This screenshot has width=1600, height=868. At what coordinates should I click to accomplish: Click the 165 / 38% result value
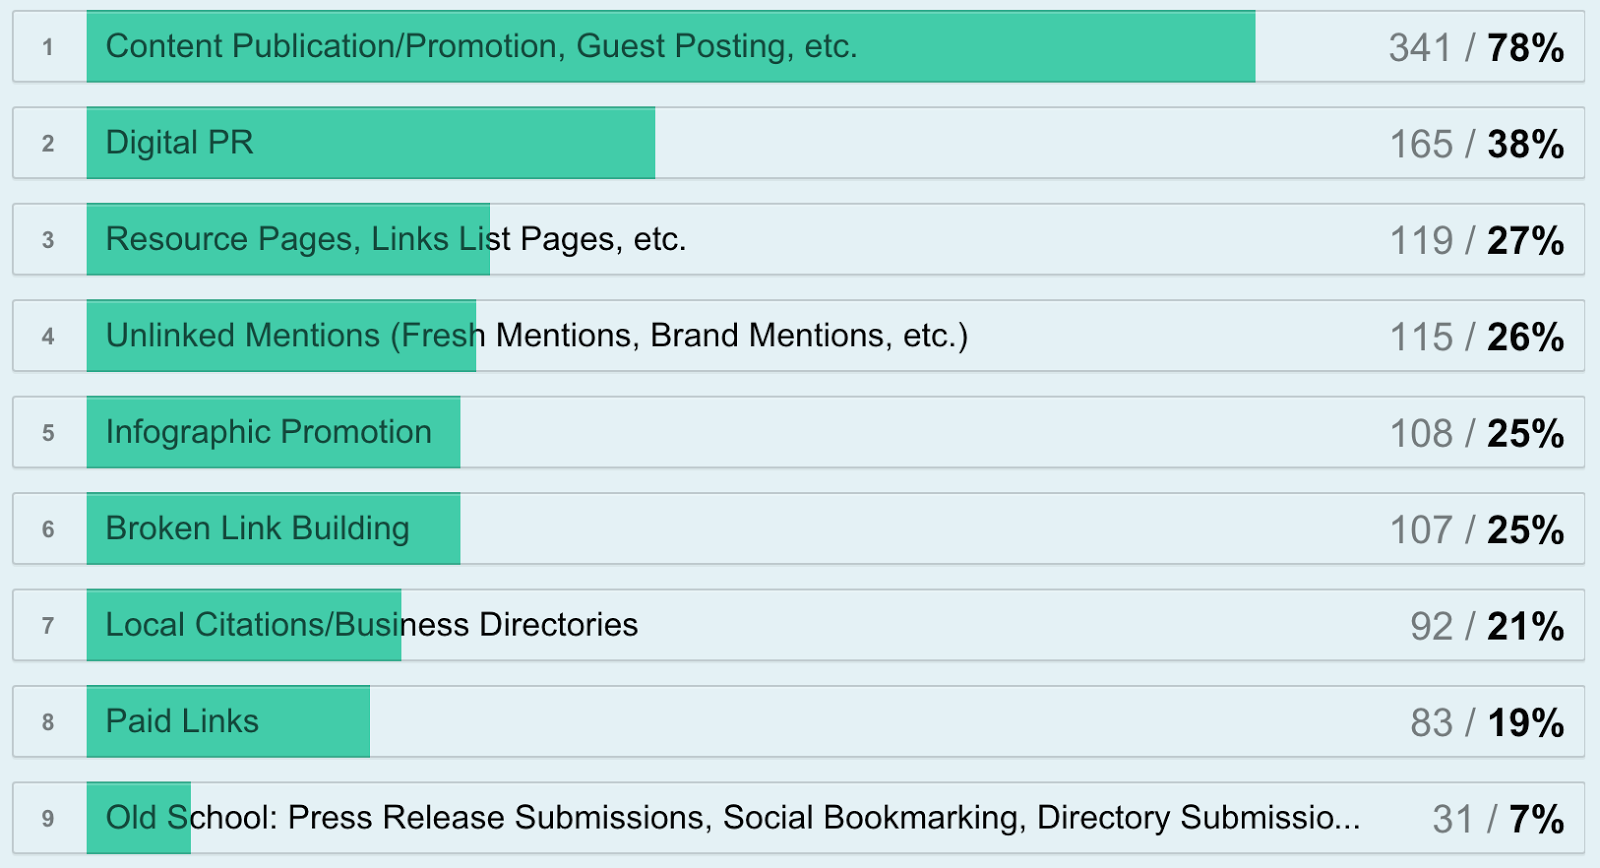click(x=1477, y=144)
